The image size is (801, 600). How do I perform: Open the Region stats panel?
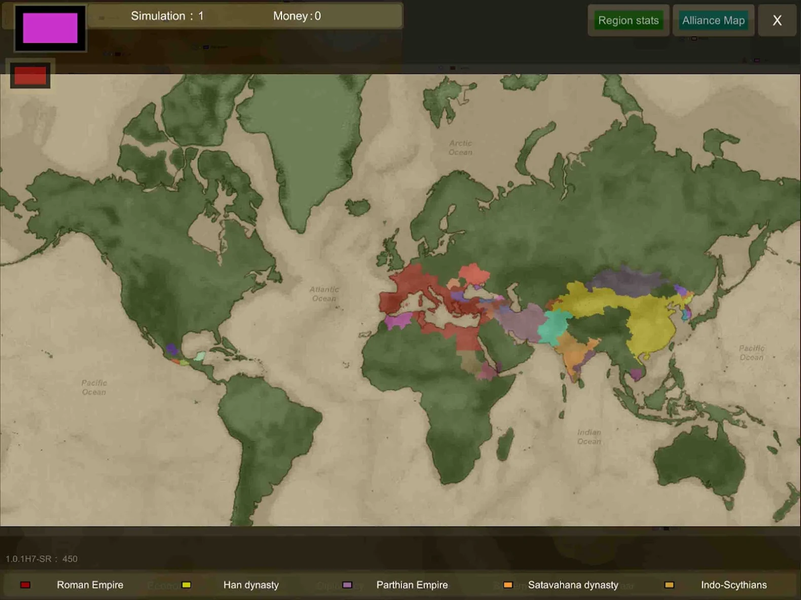pyautogui.click(x=628, y=20)
